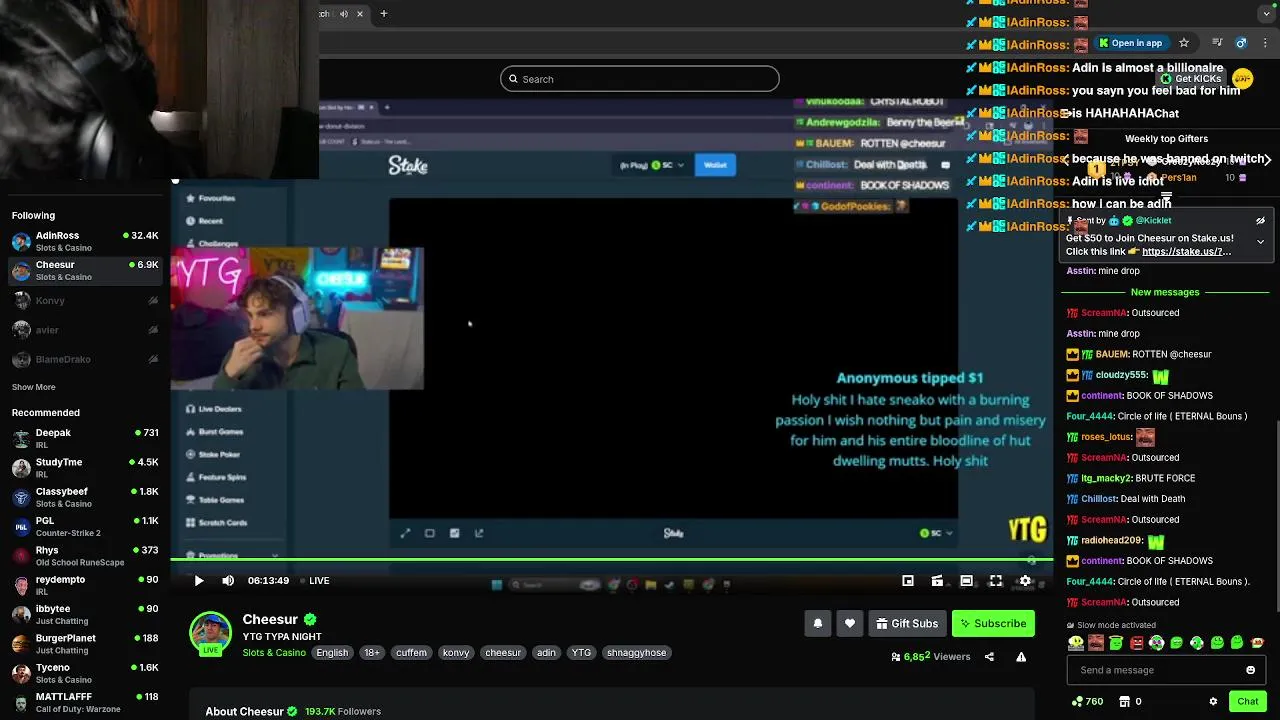Toggle theater mode in player
The width and height of the screenshot is (1280, 720).
[x=966, y=581]
